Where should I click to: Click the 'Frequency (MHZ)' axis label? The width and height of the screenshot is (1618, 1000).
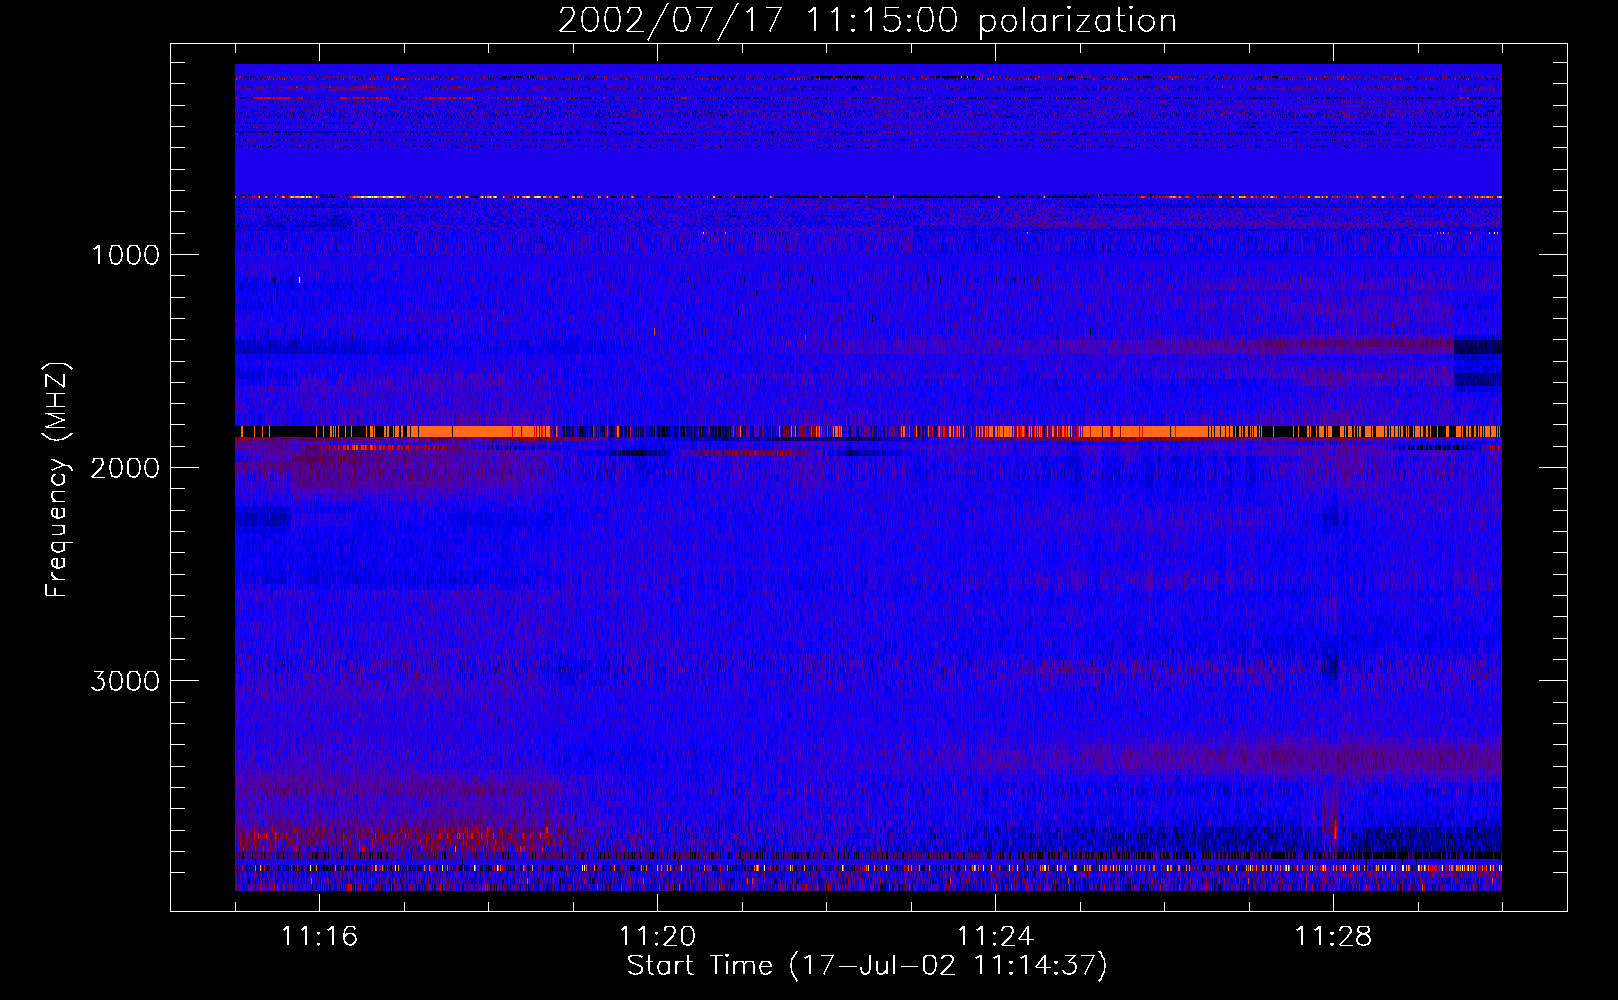click(57, 480)
